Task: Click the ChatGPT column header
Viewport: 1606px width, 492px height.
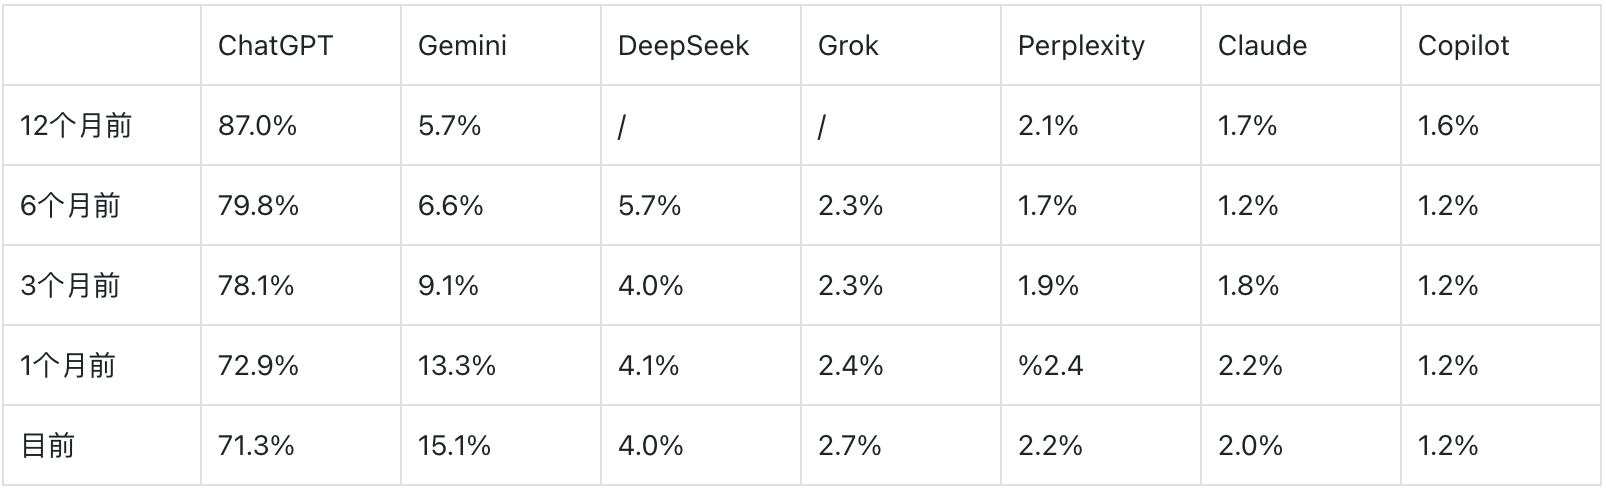Action: coord(275,46)
